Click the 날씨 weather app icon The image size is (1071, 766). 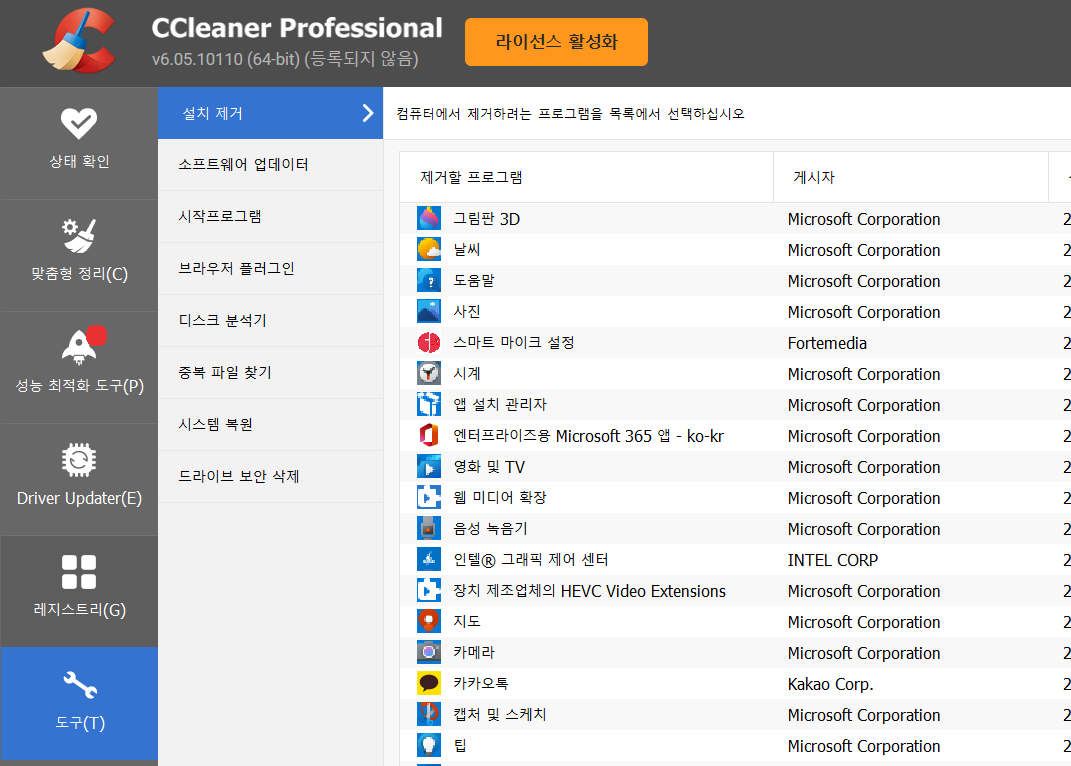(429, 249)
